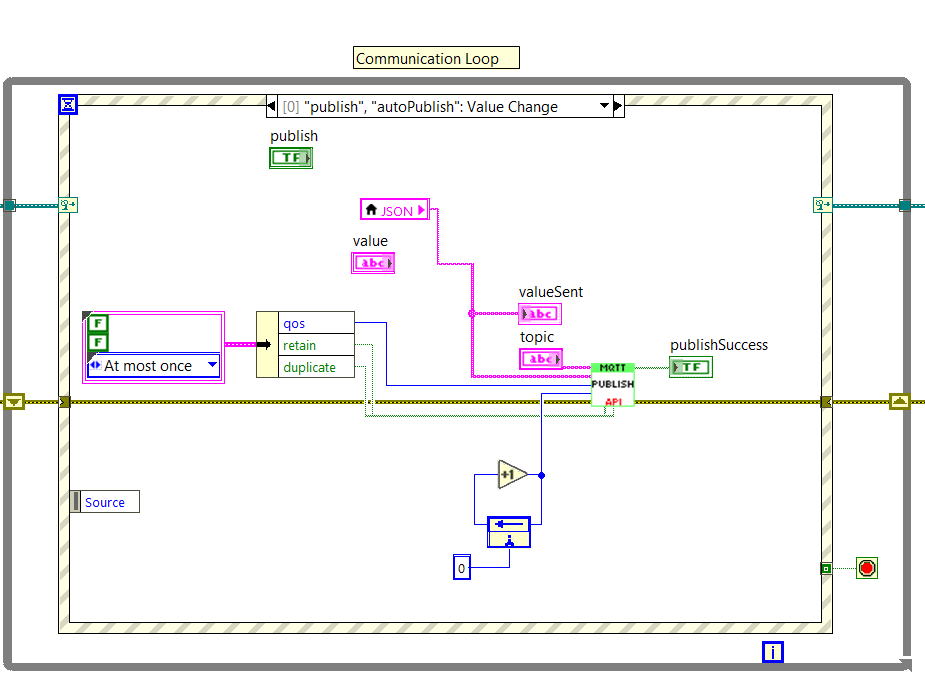Screen dimensions: 925x693
Task: Click the increment +1 function node
Action: (511, 474)
